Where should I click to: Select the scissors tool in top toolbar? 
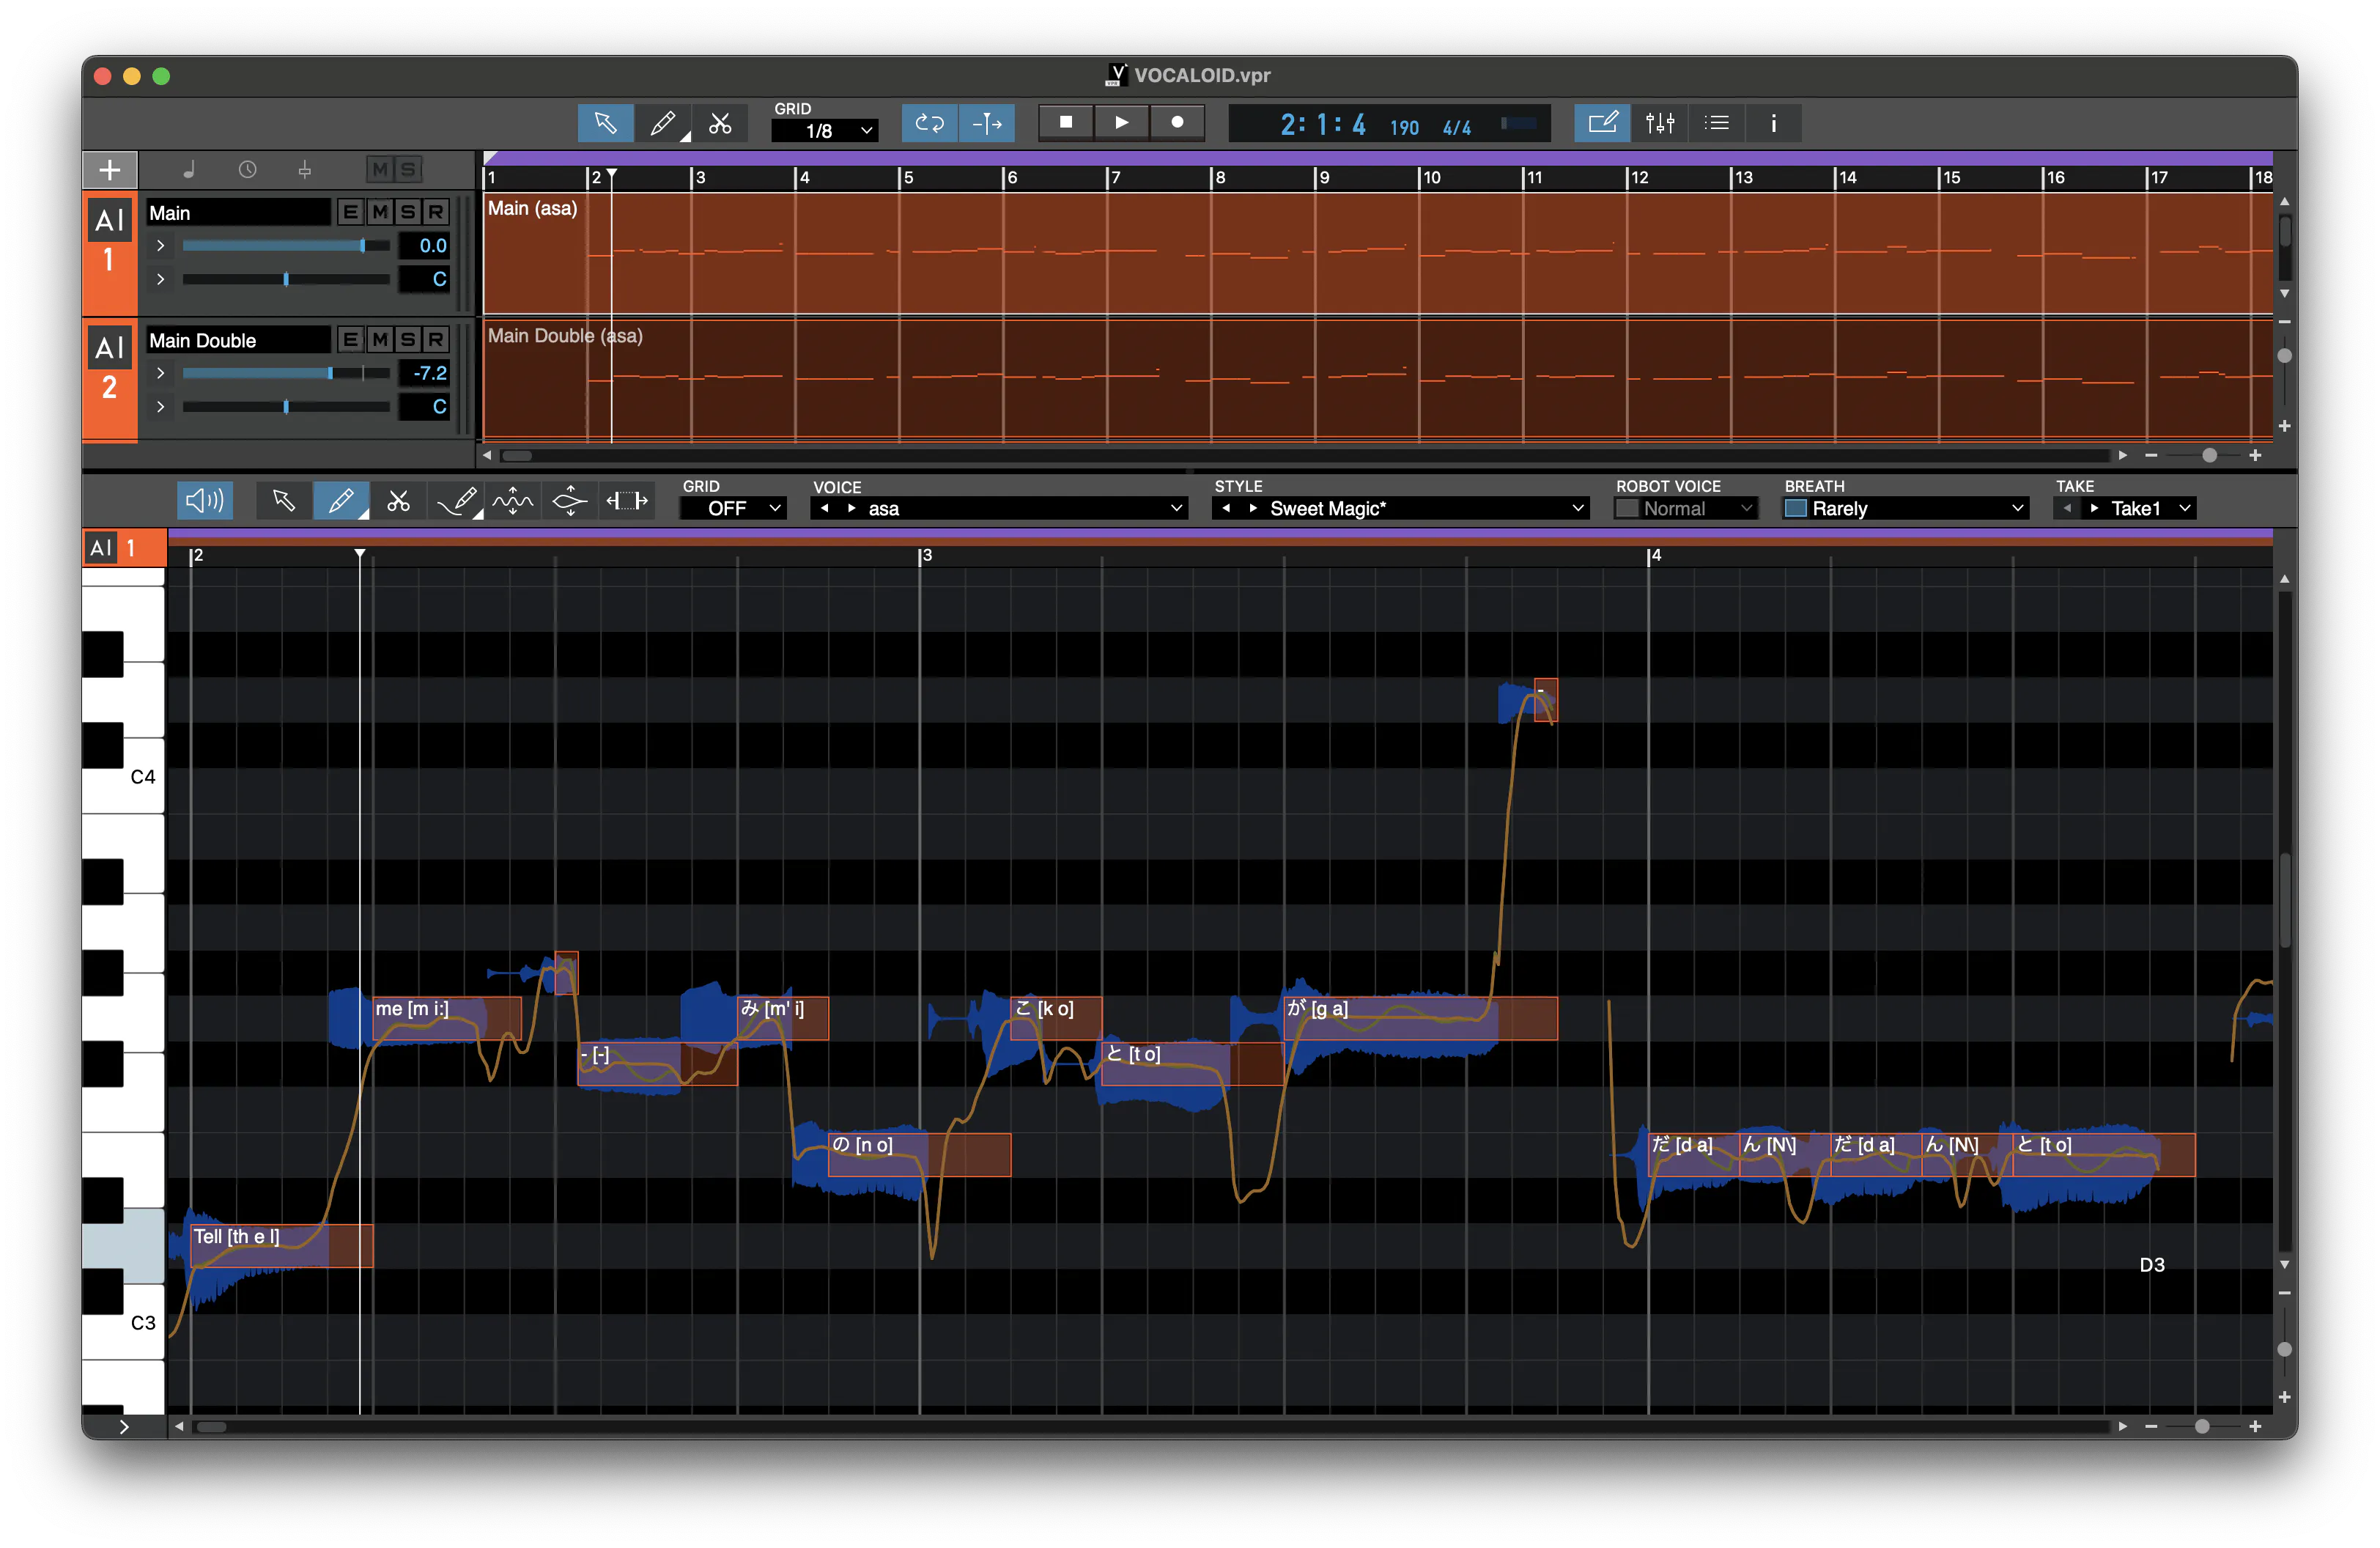tap(720, 123)
